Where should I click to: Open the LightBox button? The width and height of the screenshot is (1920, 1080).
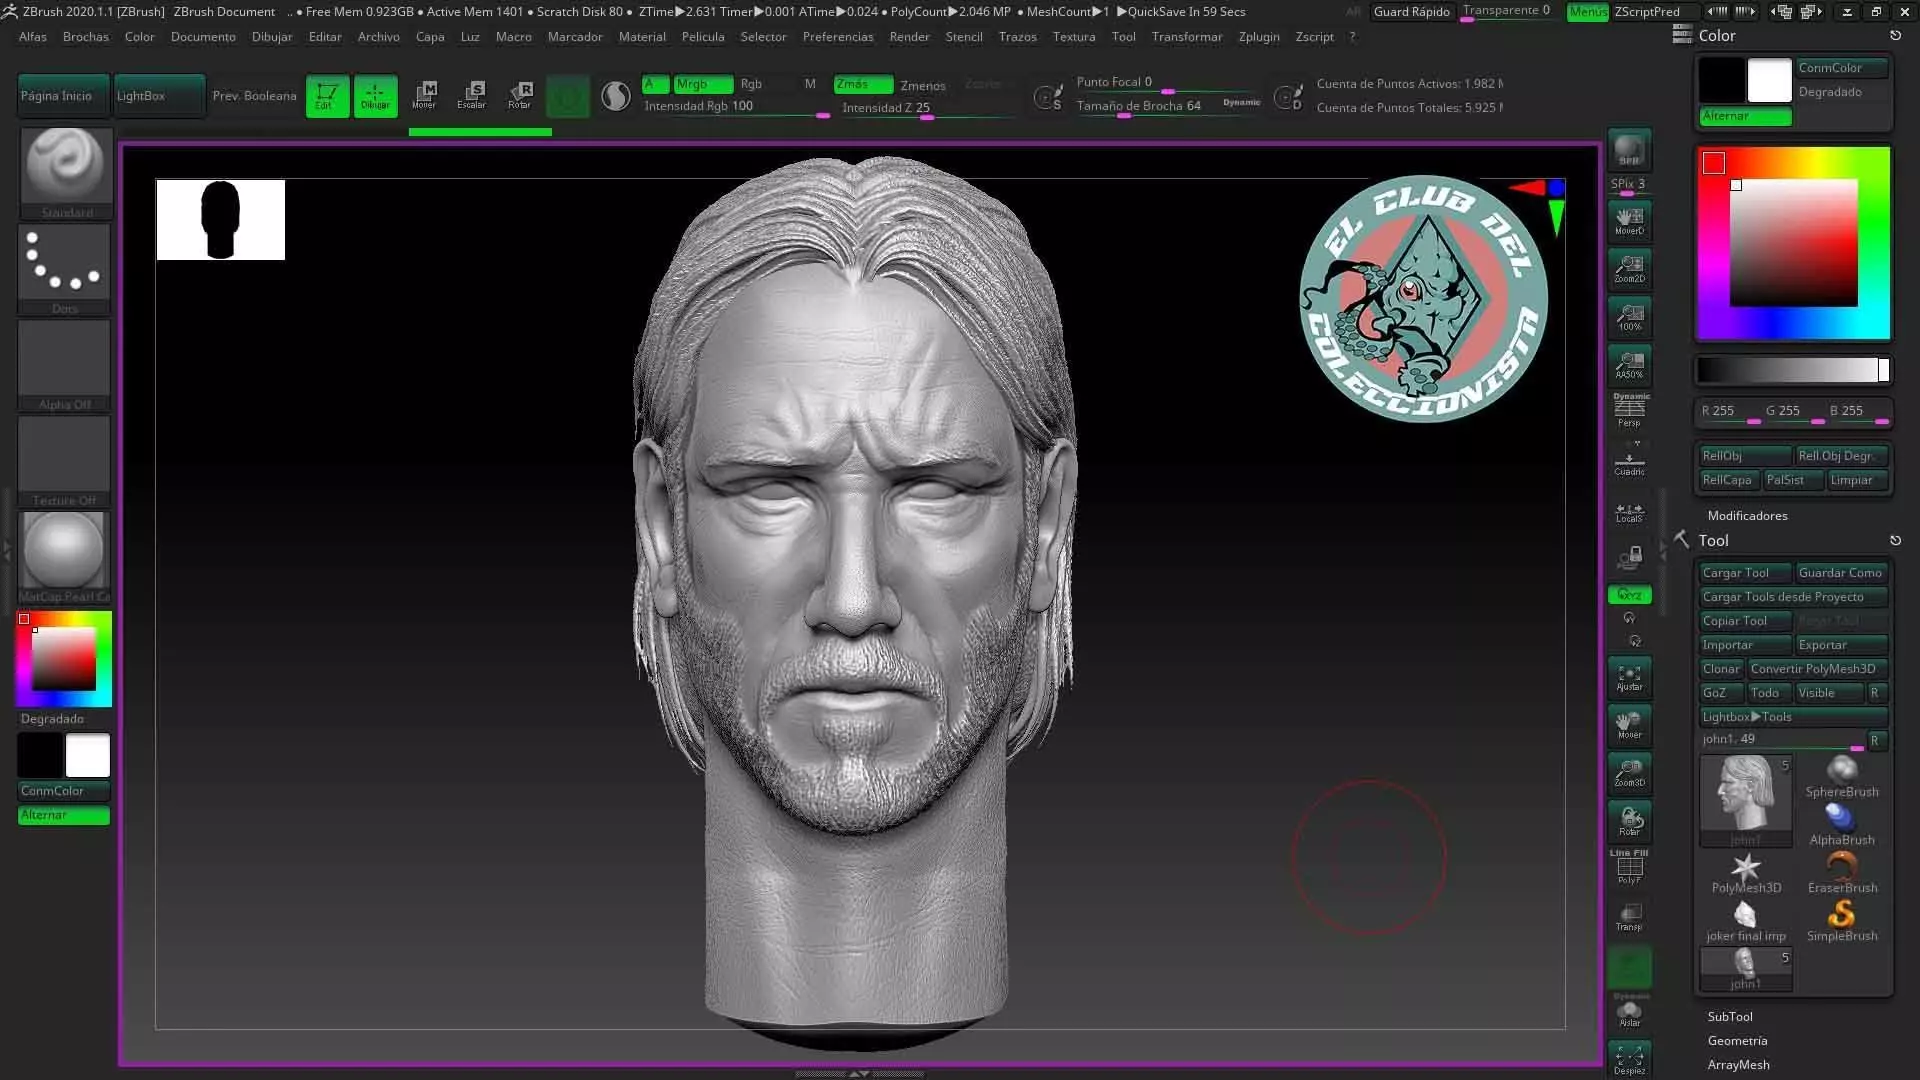(x=158, y=96)
